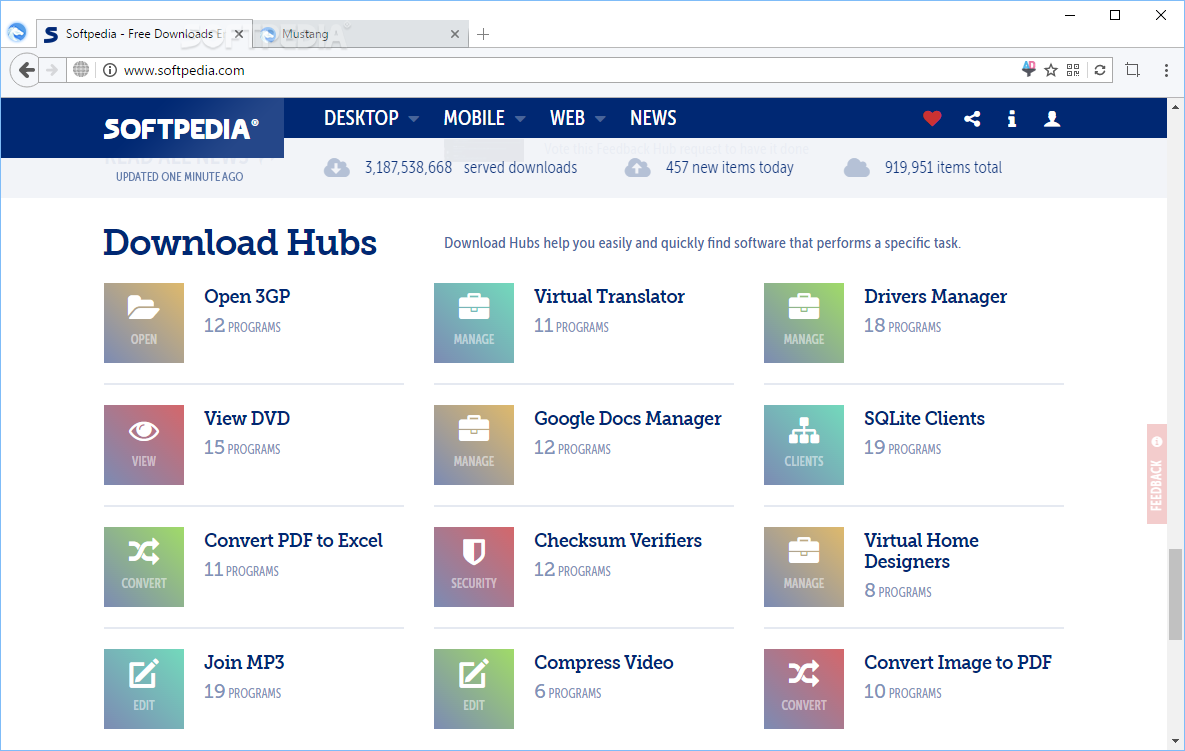
Task: Close the Softpedia browser tab
Action: 239,34
